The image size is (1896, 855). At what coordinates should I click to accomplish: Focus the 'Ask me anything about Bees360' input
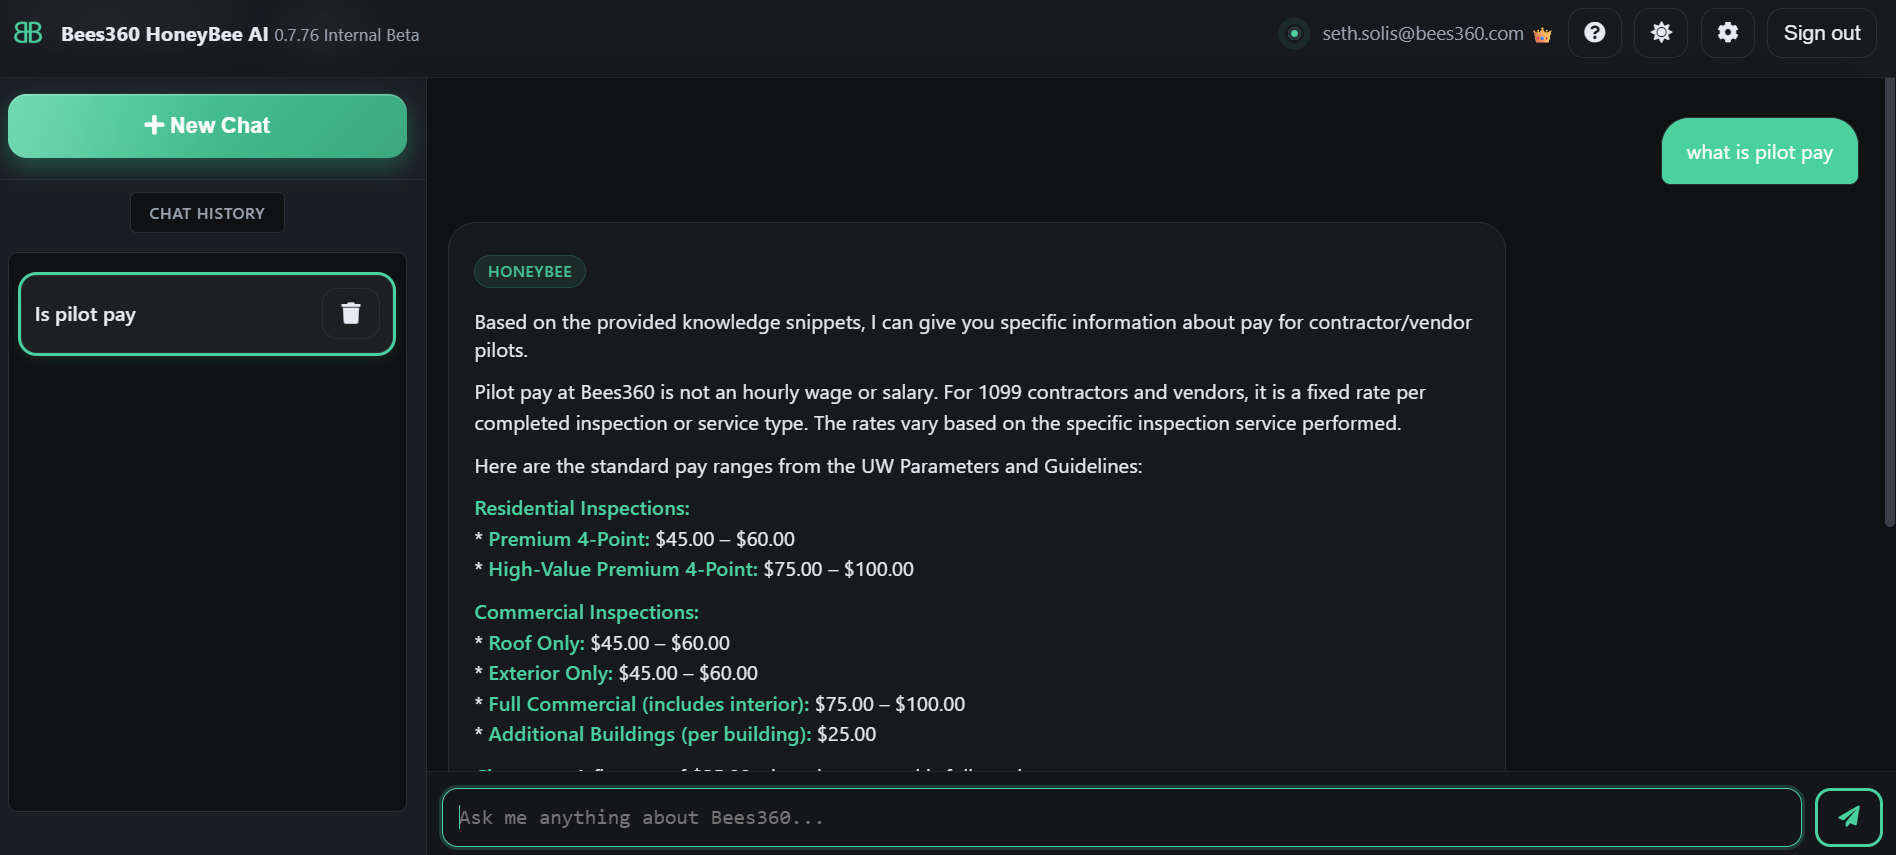tap(1121, 817)
